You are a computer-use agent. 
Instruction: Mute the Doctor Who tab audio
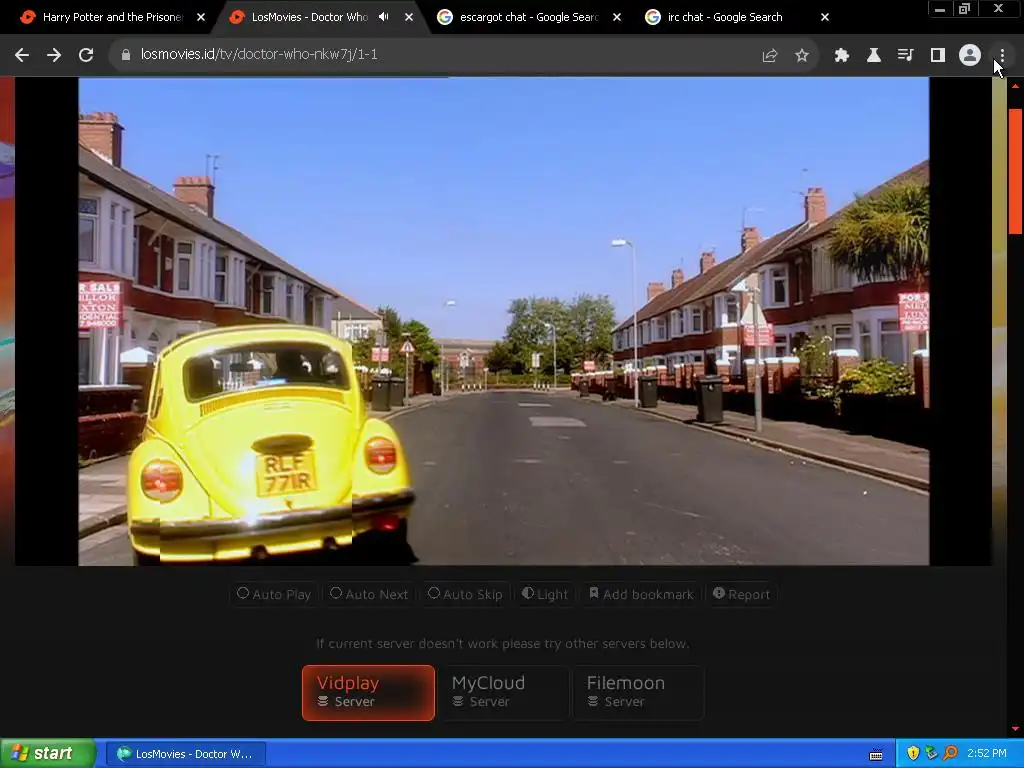pos(384,17)
